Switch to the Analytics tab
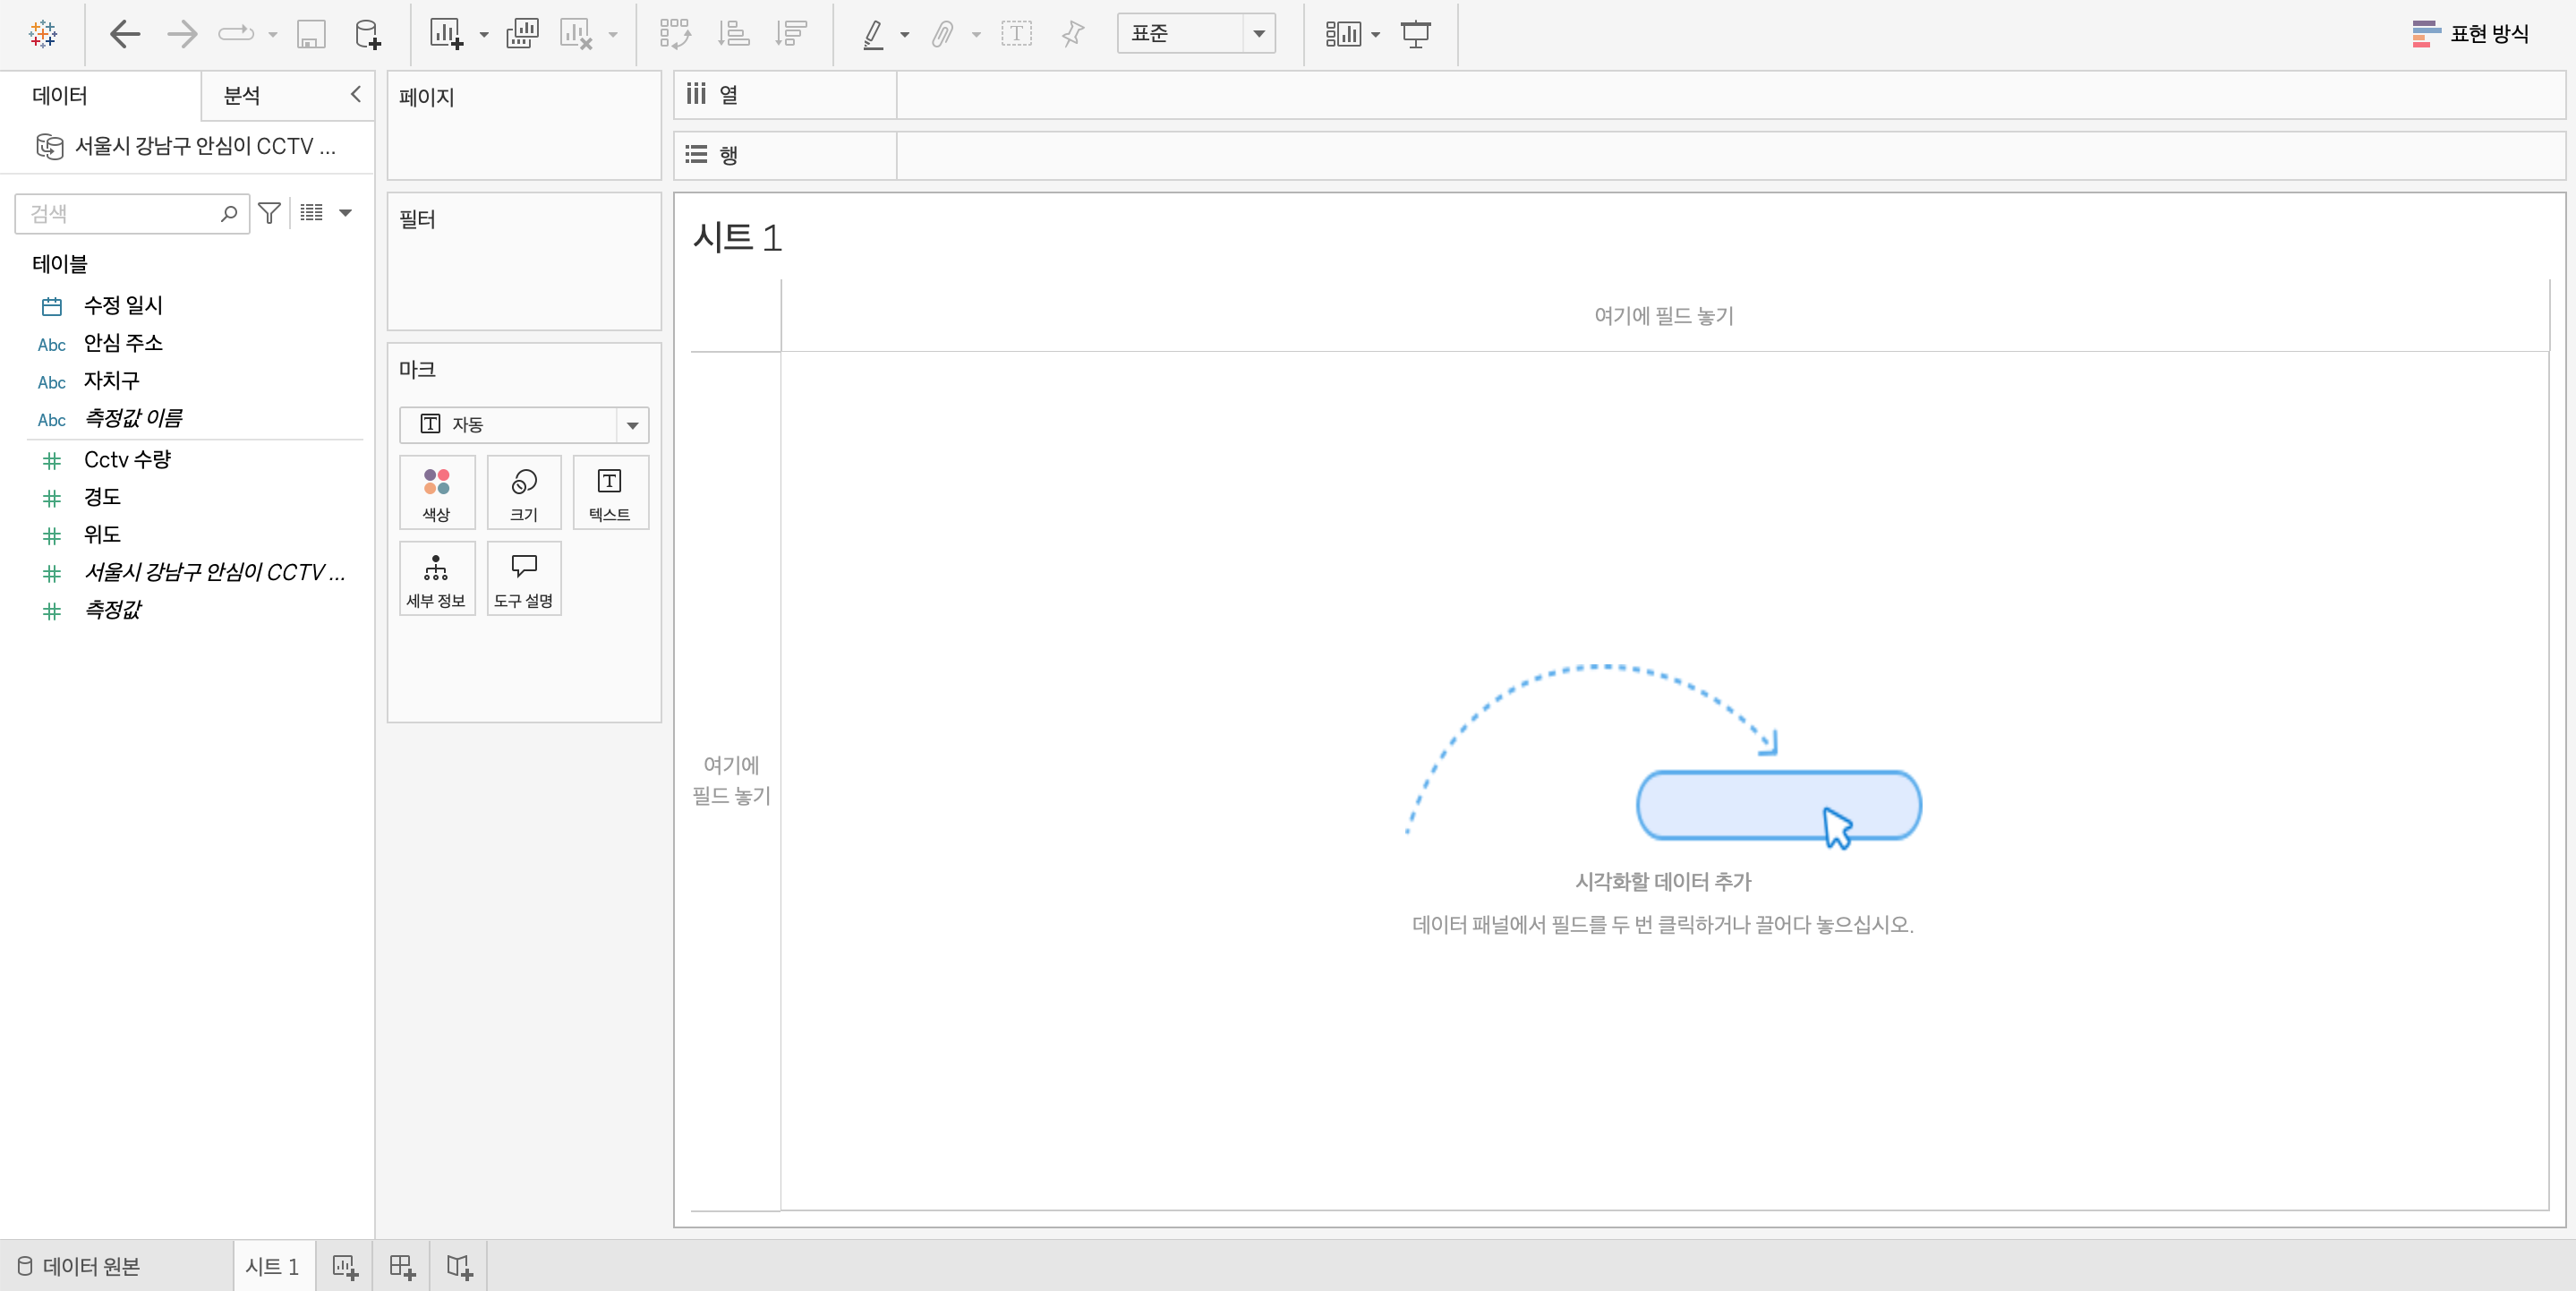This screenshot has height=1291, width=2576. coord(242,96)
